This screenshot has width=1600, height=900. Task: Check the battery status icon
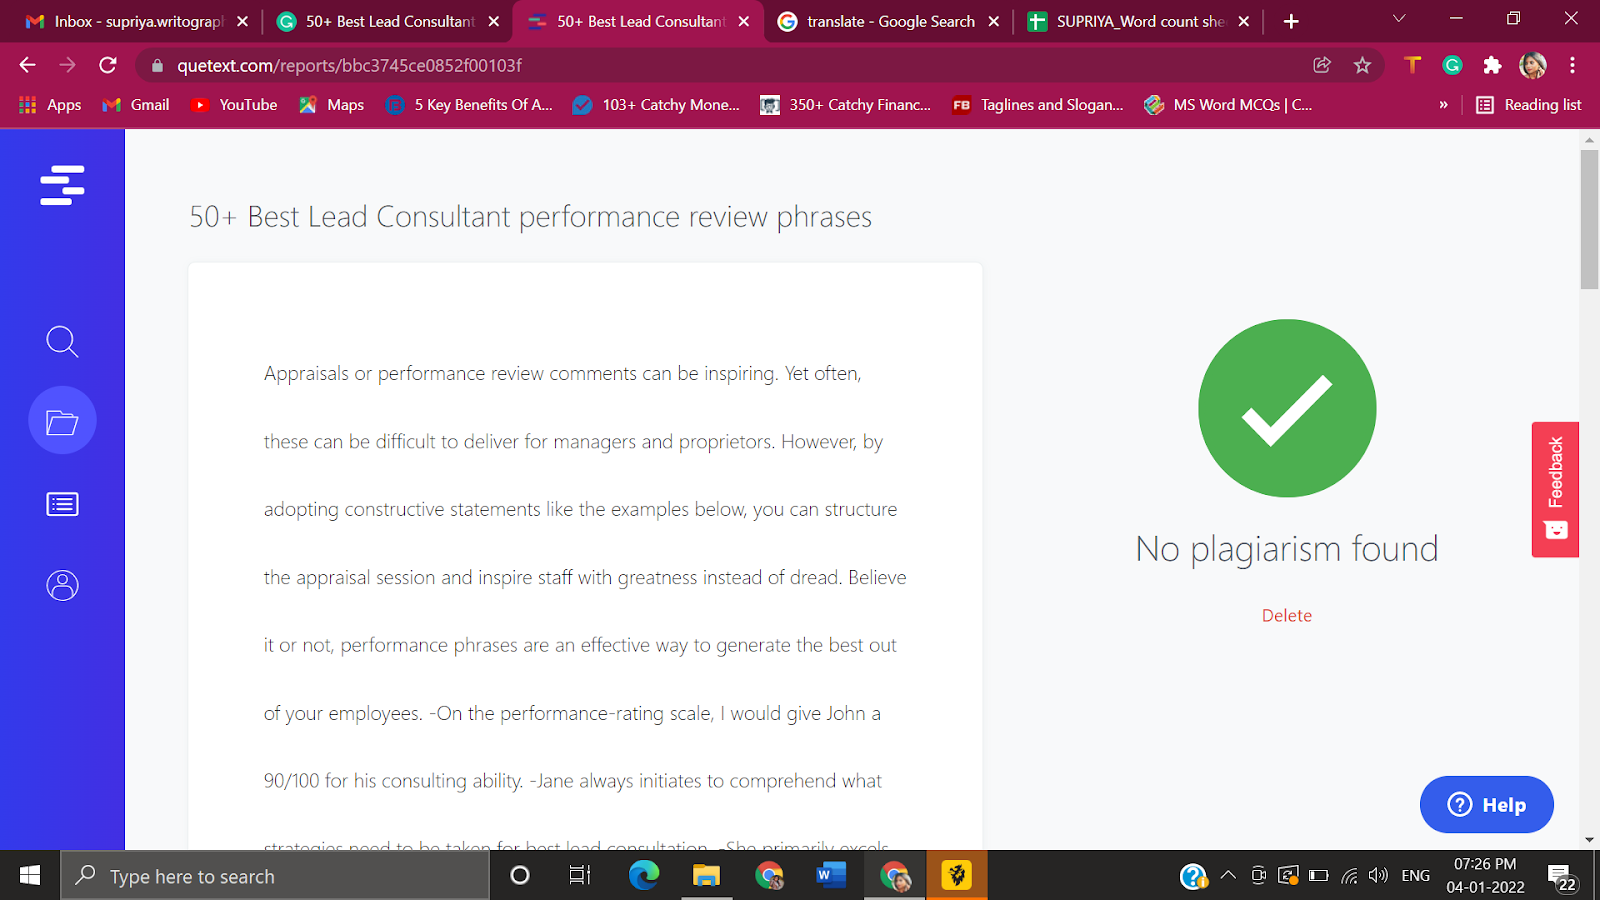point(1319,876)
